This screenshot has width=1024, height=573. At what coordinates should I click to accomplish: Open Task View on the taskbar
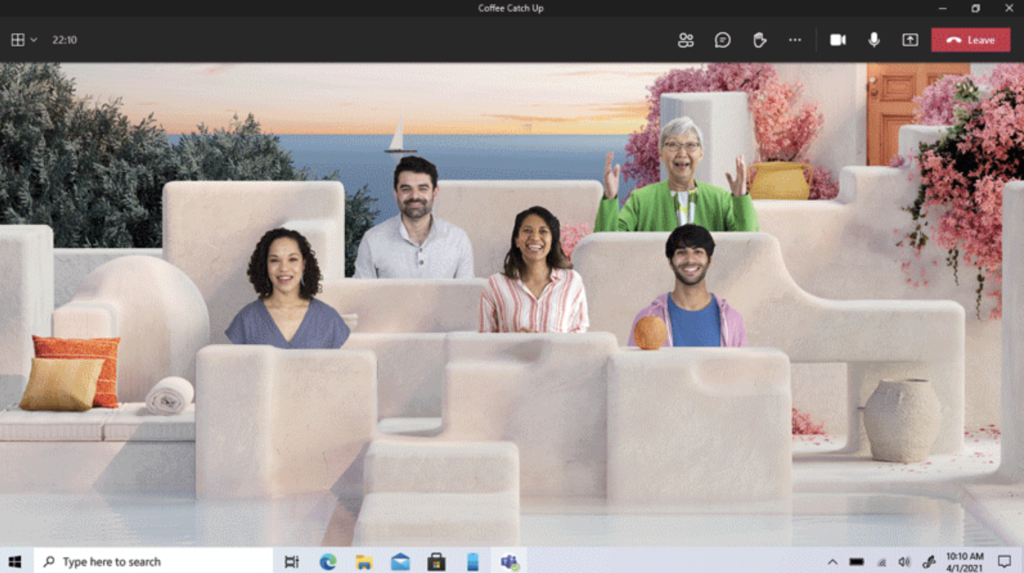coord(291,561)
